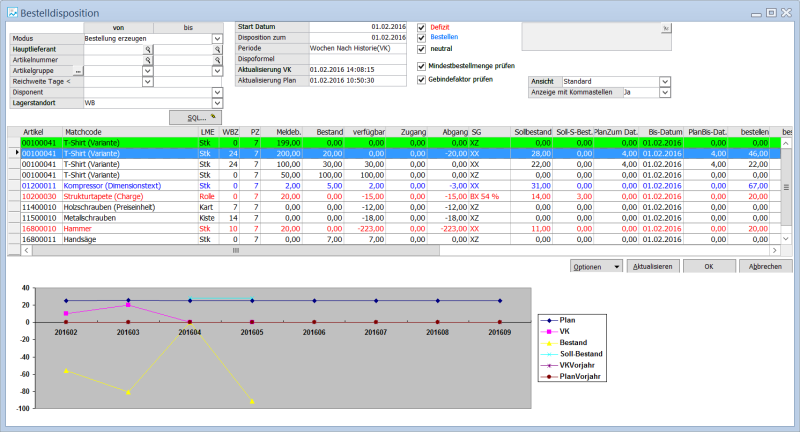Image resolution: width=800 pixels, height=432 pixels.
Task: Open the Ansicht dropdown list
Action: 667,81
